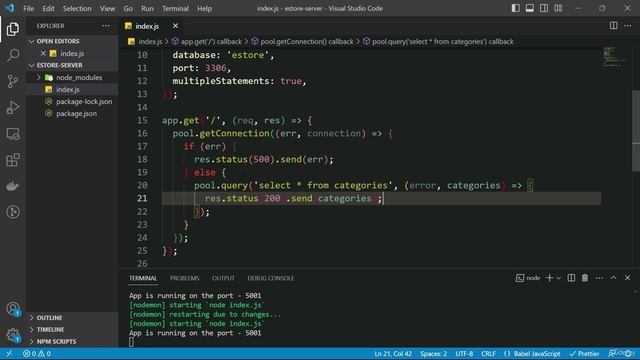Switch to the Problems panel tab

click(184, 278)
